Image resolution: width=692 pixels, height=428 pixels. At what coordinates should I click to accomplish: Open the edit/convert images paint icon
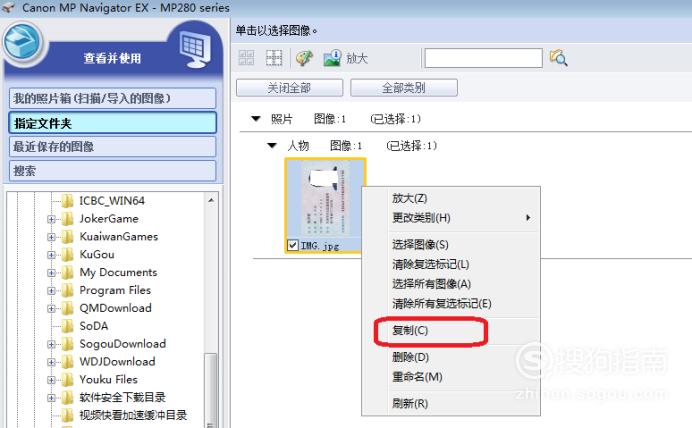click(304, 58)
